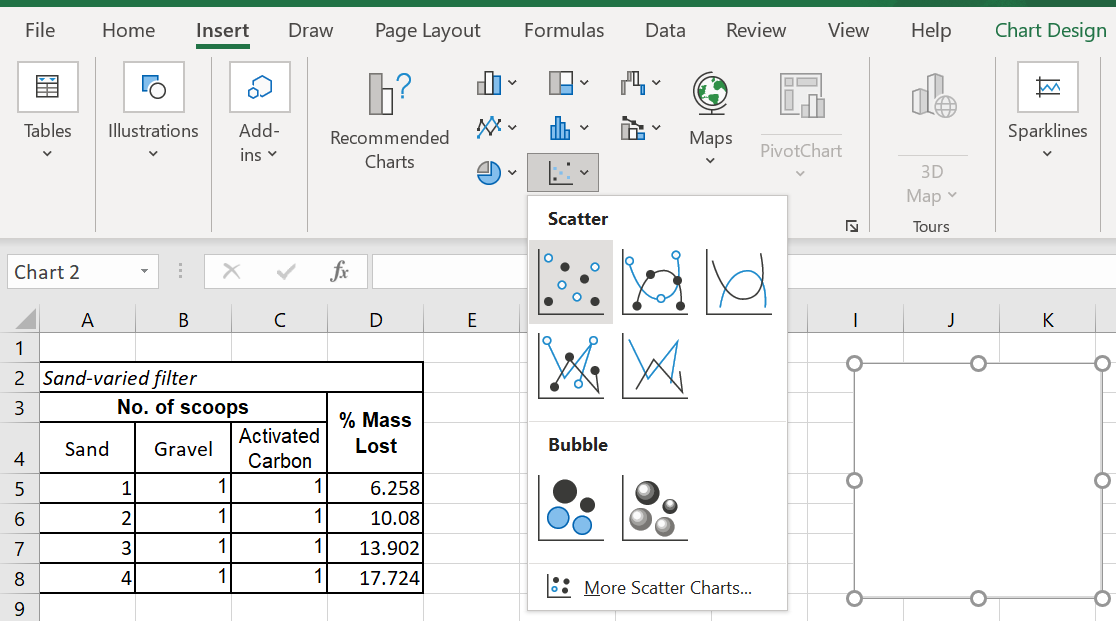This screenshot has height=621, width=1116.
Task: Open the File tab
Action: coord(40,31)
